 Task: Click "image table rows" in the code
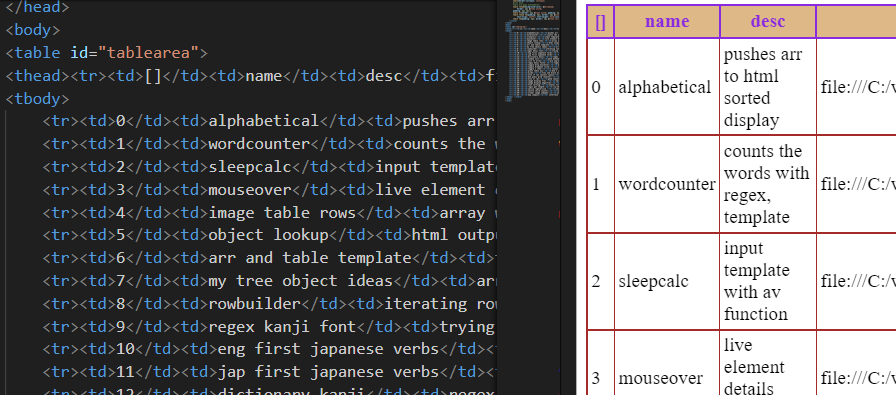point(282,213)
